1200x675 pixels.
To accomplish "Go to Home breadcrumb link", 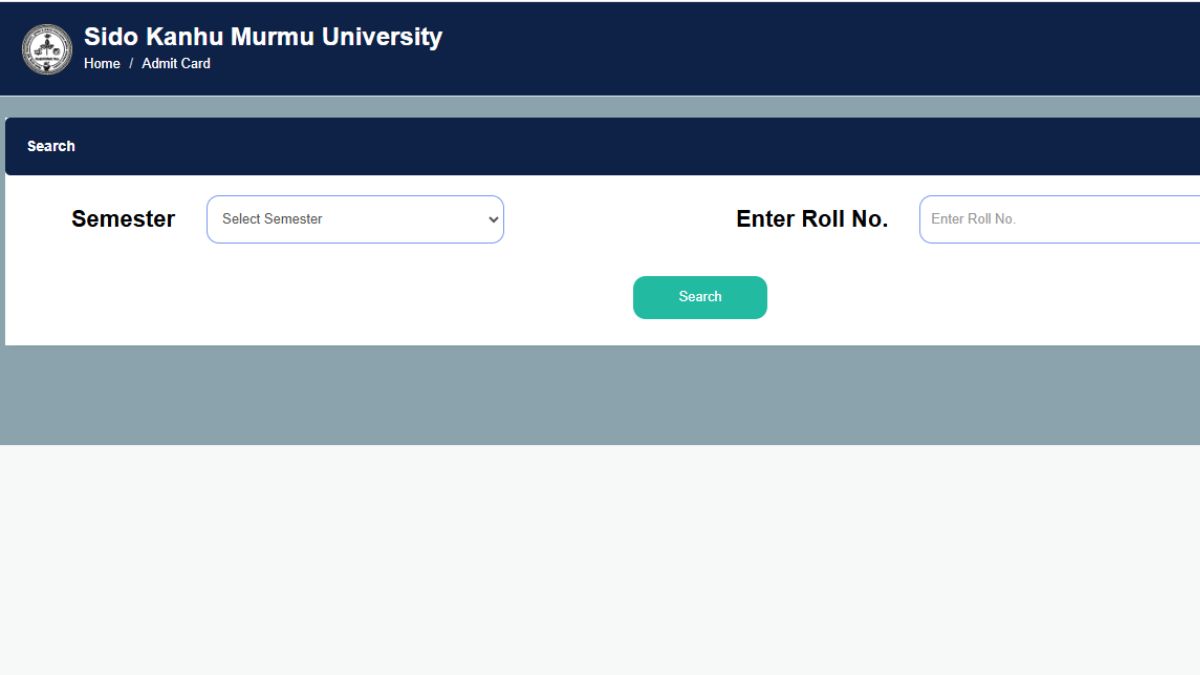I will [102, 63].
